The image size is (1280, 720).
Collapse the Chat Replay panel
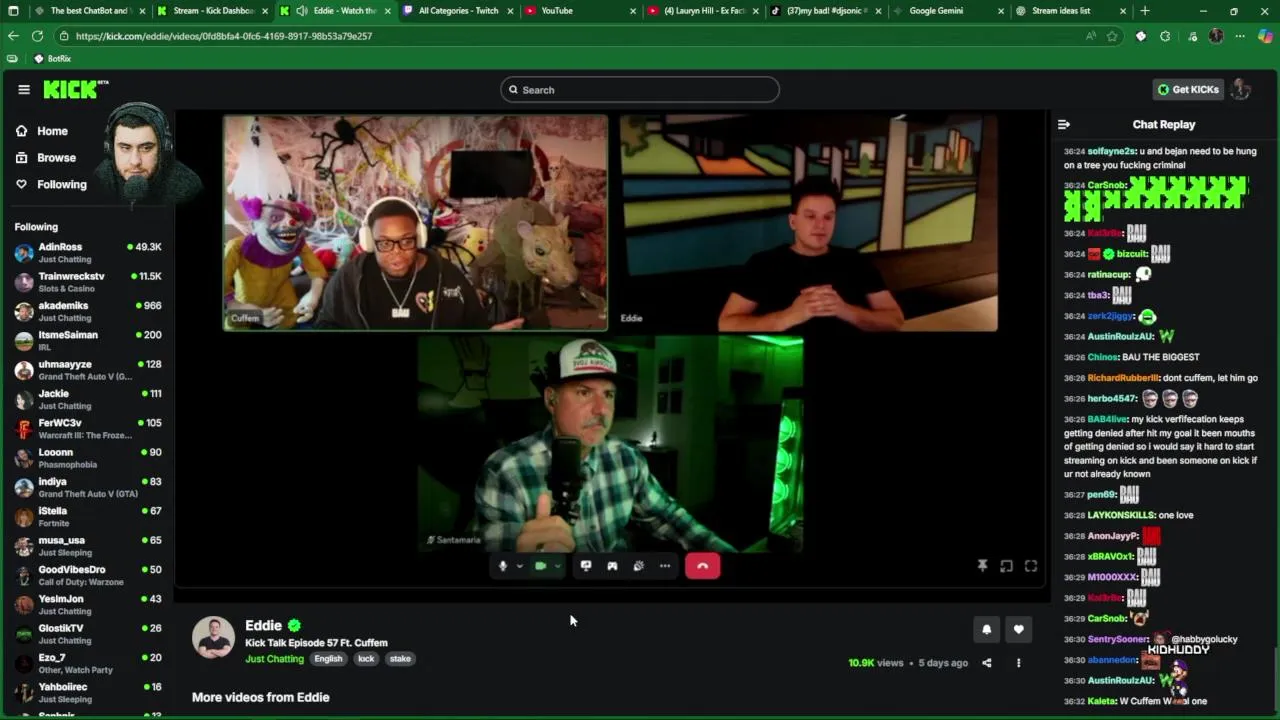click(x=1064, y=125)
